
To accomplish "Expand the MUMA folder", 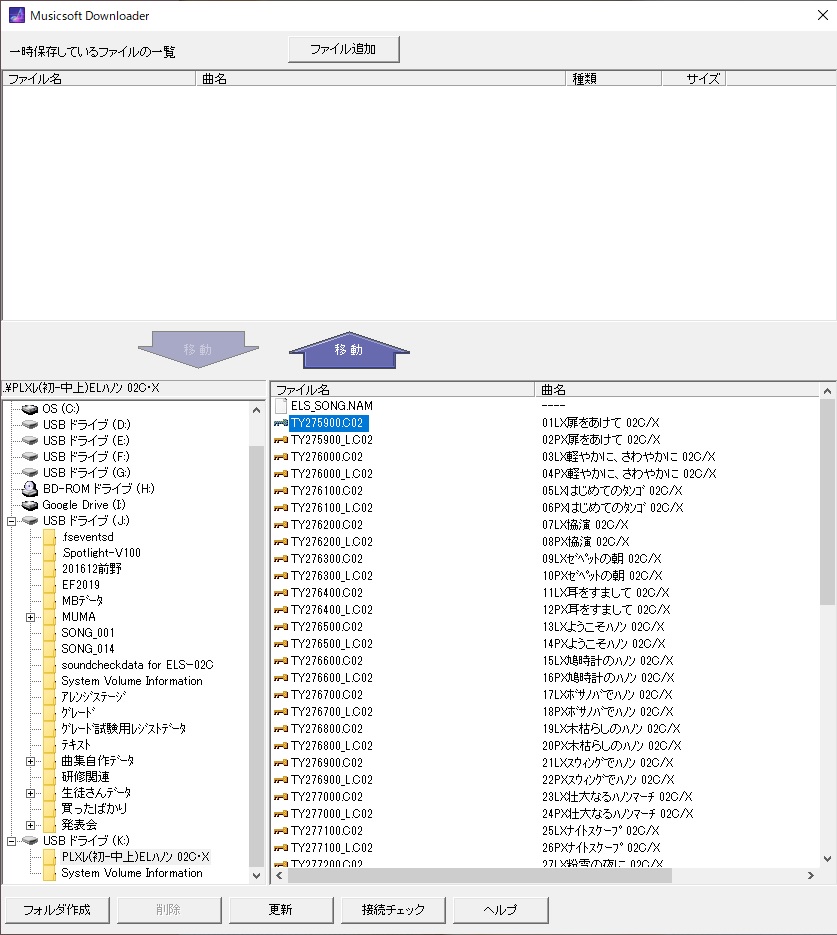I will coord(30,617).
